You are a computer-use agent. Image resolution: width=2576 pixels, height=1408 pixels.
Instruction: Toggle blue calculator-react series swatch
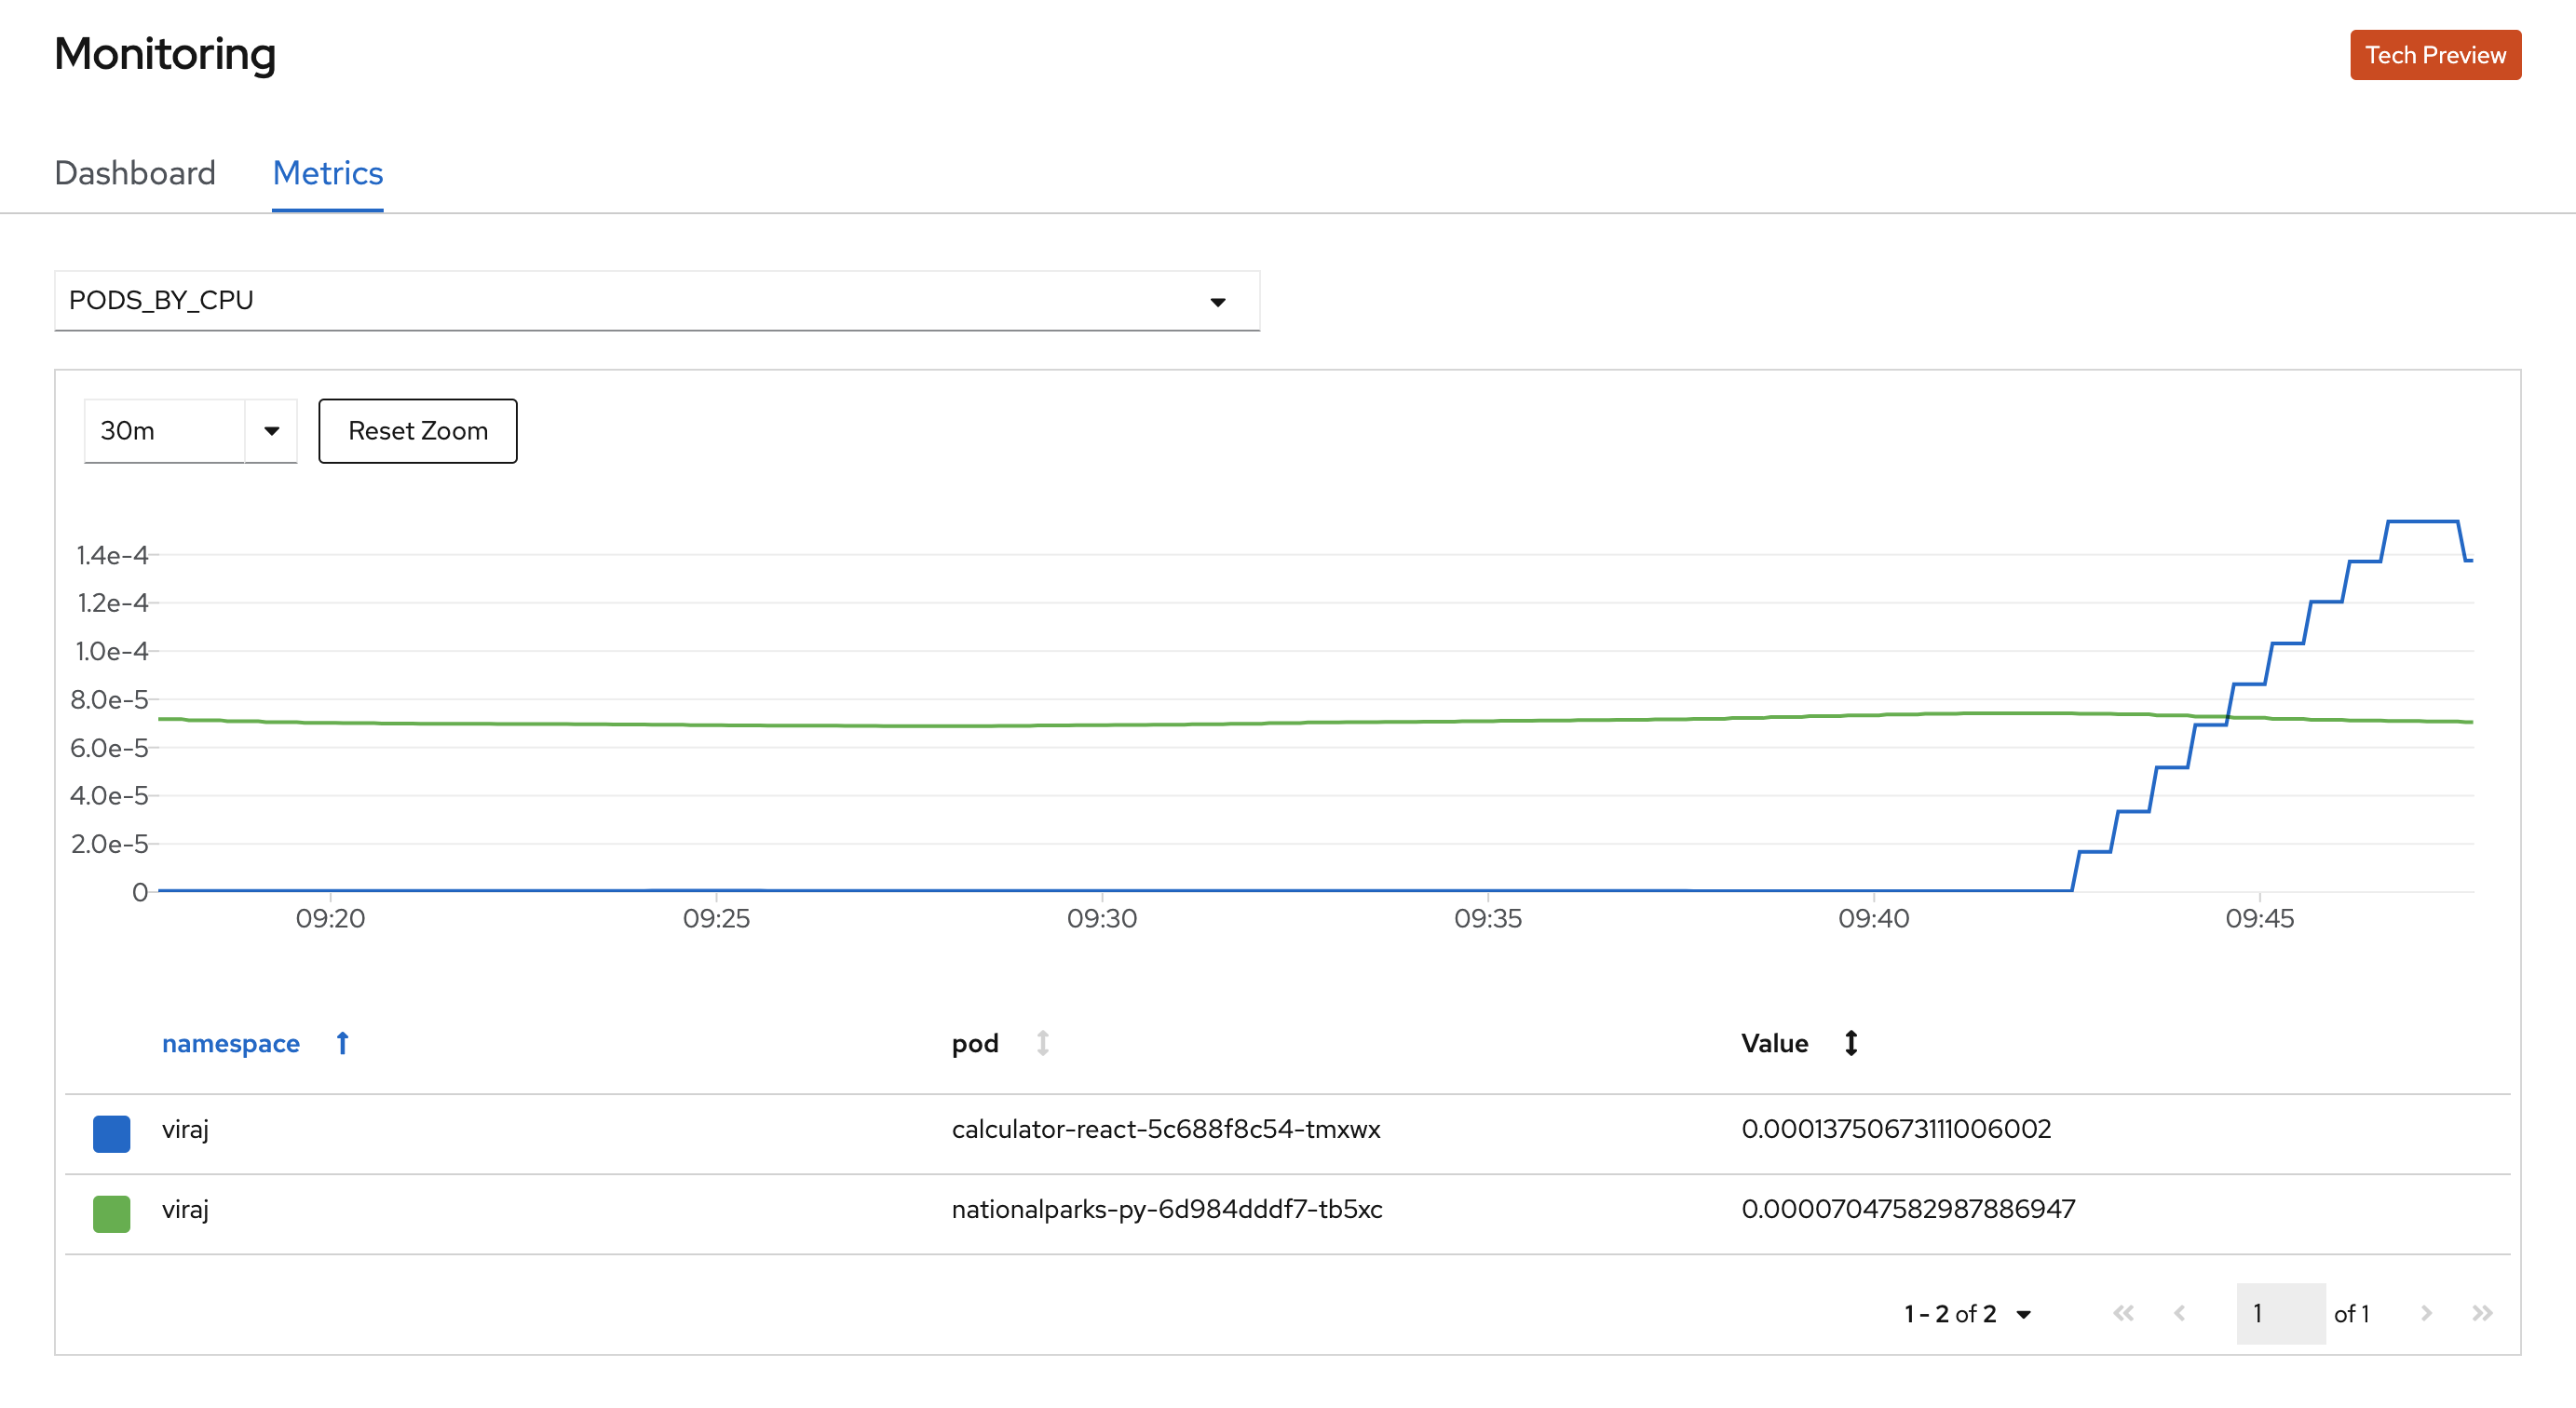pyautogui.click(x=111, y=1133)
